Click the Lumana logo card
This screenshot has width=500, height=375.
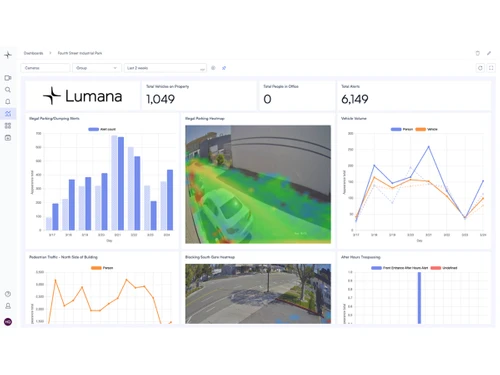tap(83, 96)
